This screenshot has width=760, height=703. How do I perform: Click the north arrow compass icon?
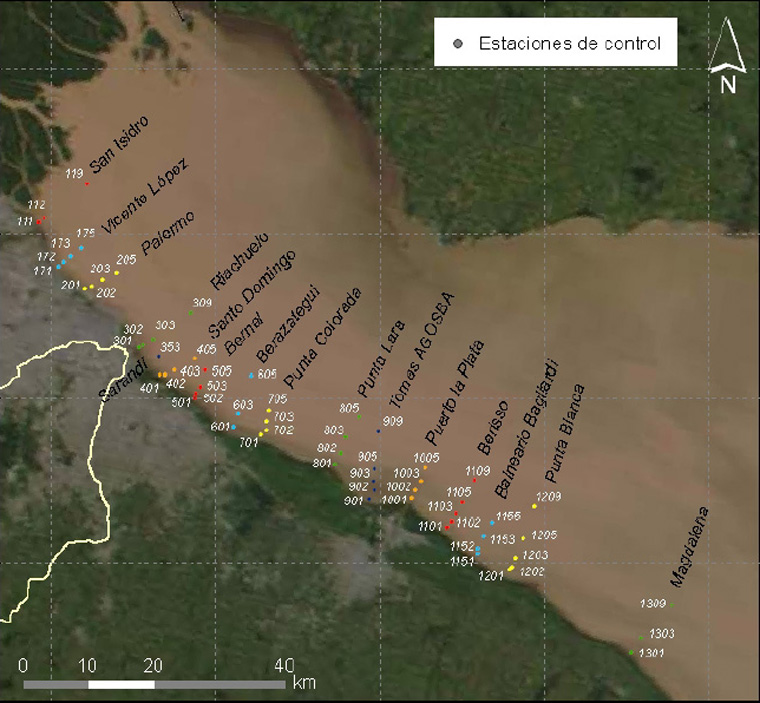727,60
